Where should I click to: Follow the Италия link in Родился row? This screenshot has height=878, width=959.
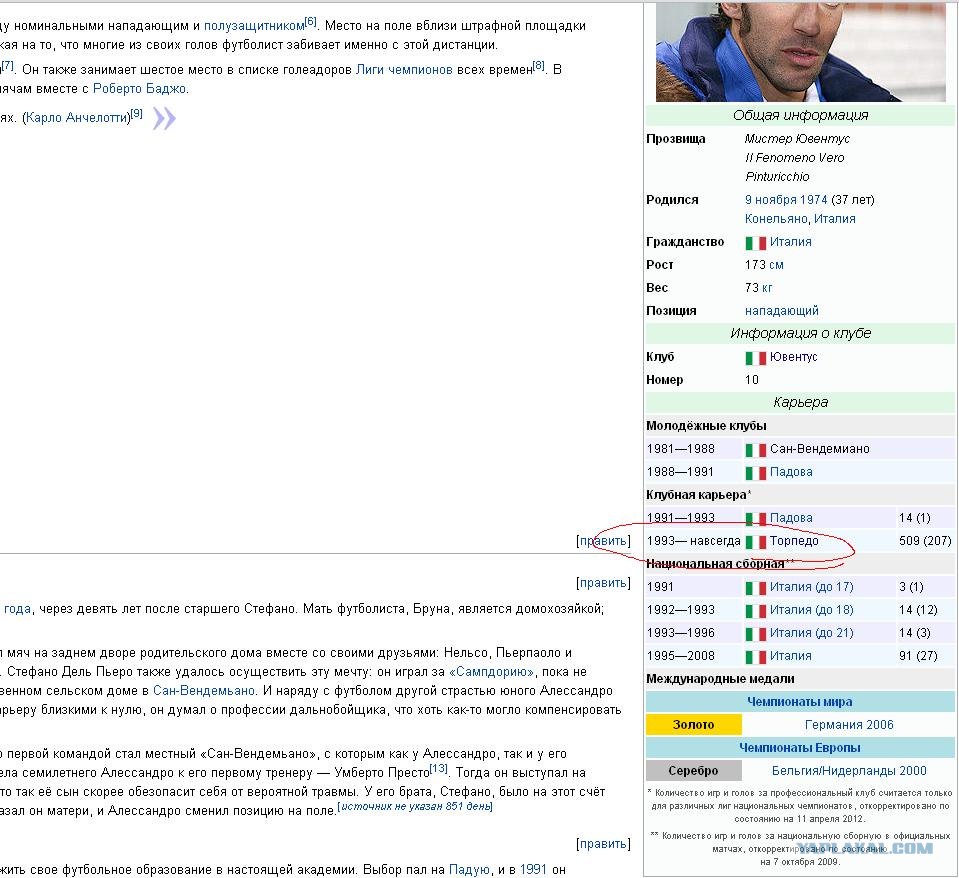pos(834,219)
